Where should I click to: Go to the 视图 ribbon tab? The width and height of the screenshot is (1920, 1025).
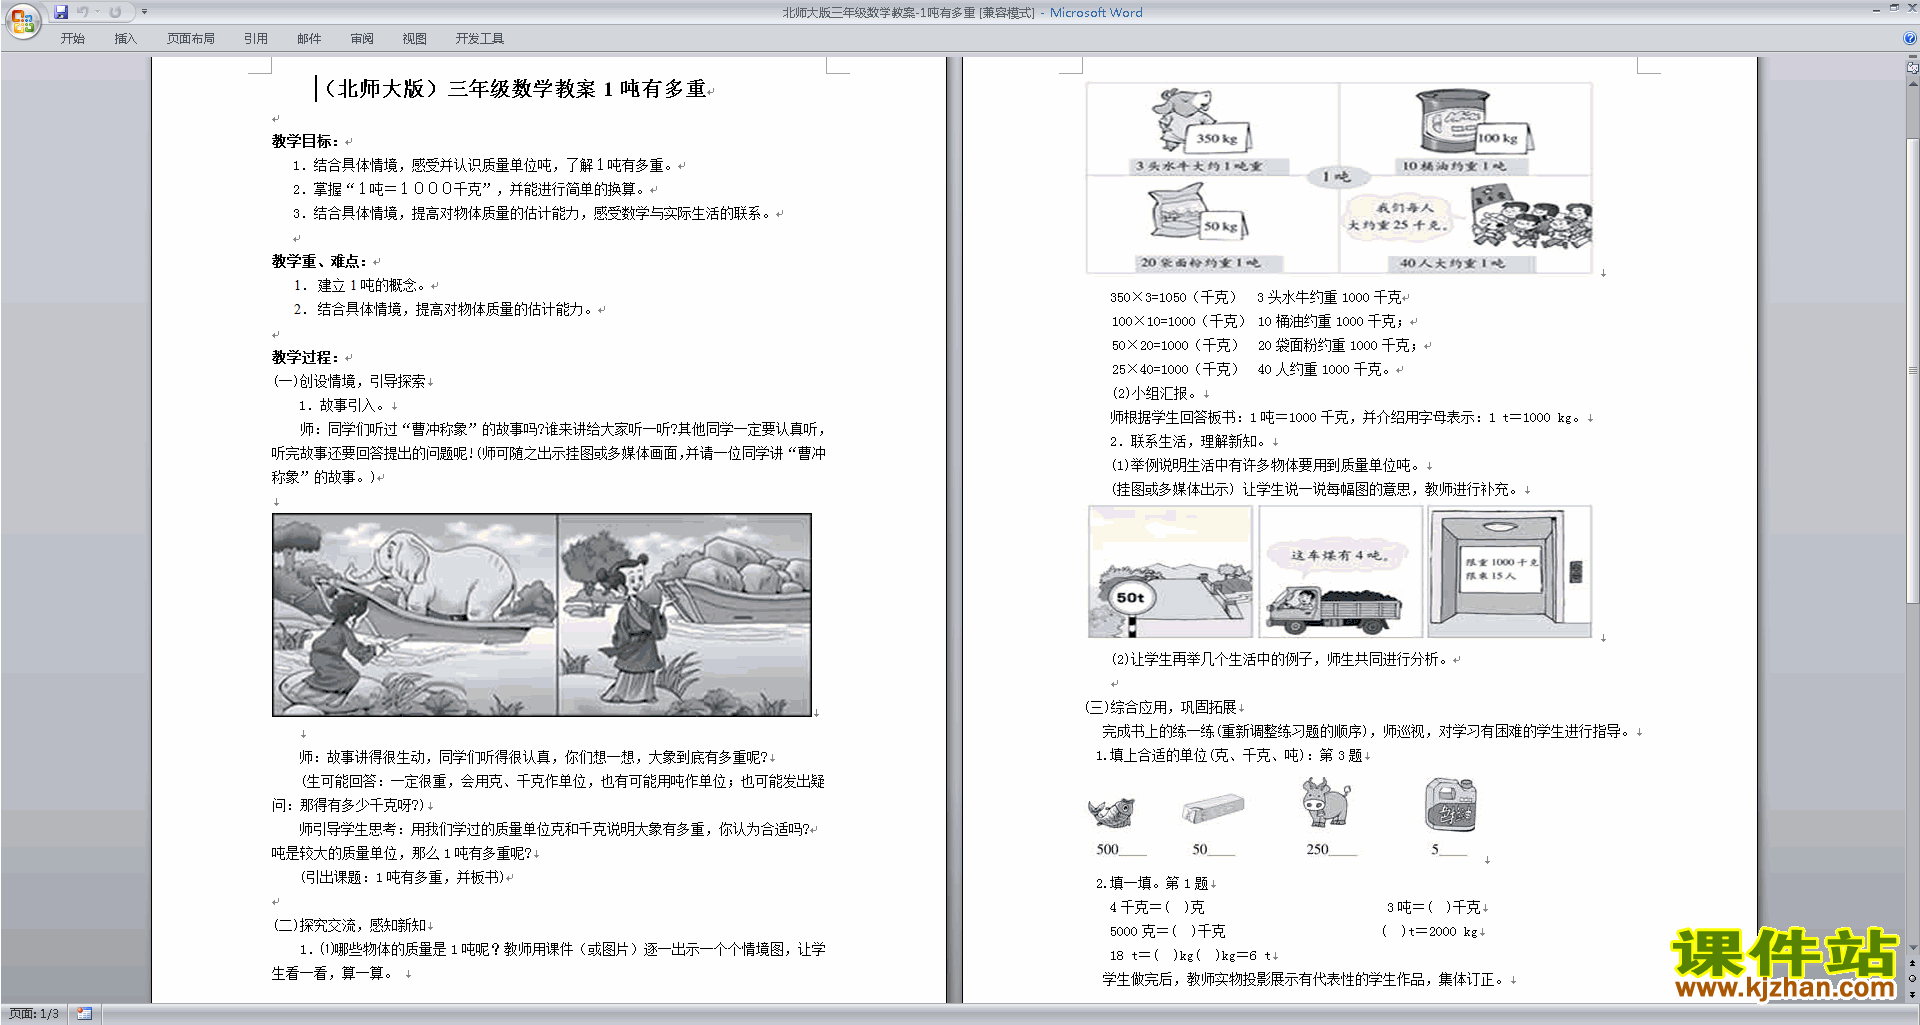tap(414, 38)
